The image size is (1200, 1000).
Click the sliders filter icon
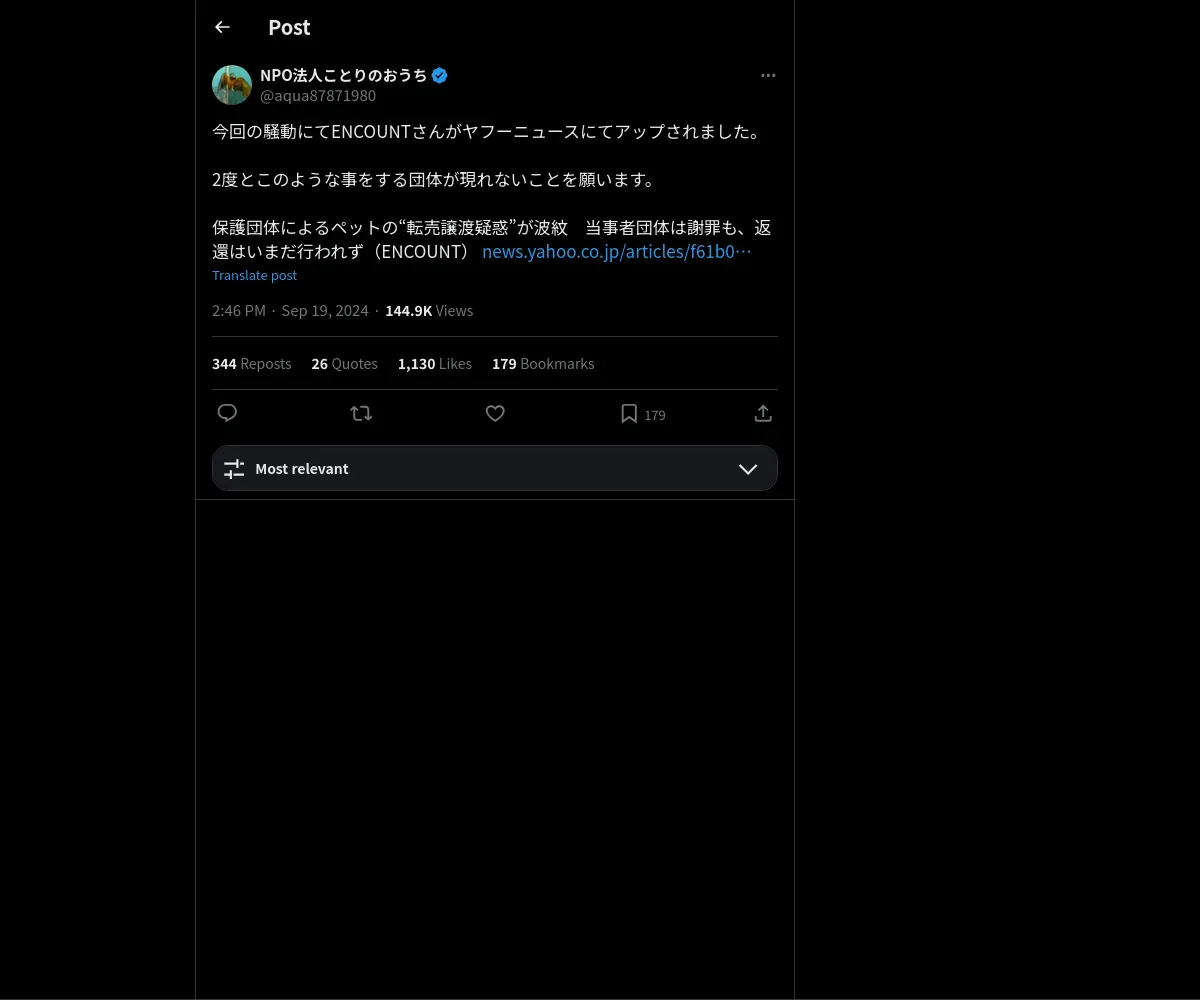tap(234, 468)
